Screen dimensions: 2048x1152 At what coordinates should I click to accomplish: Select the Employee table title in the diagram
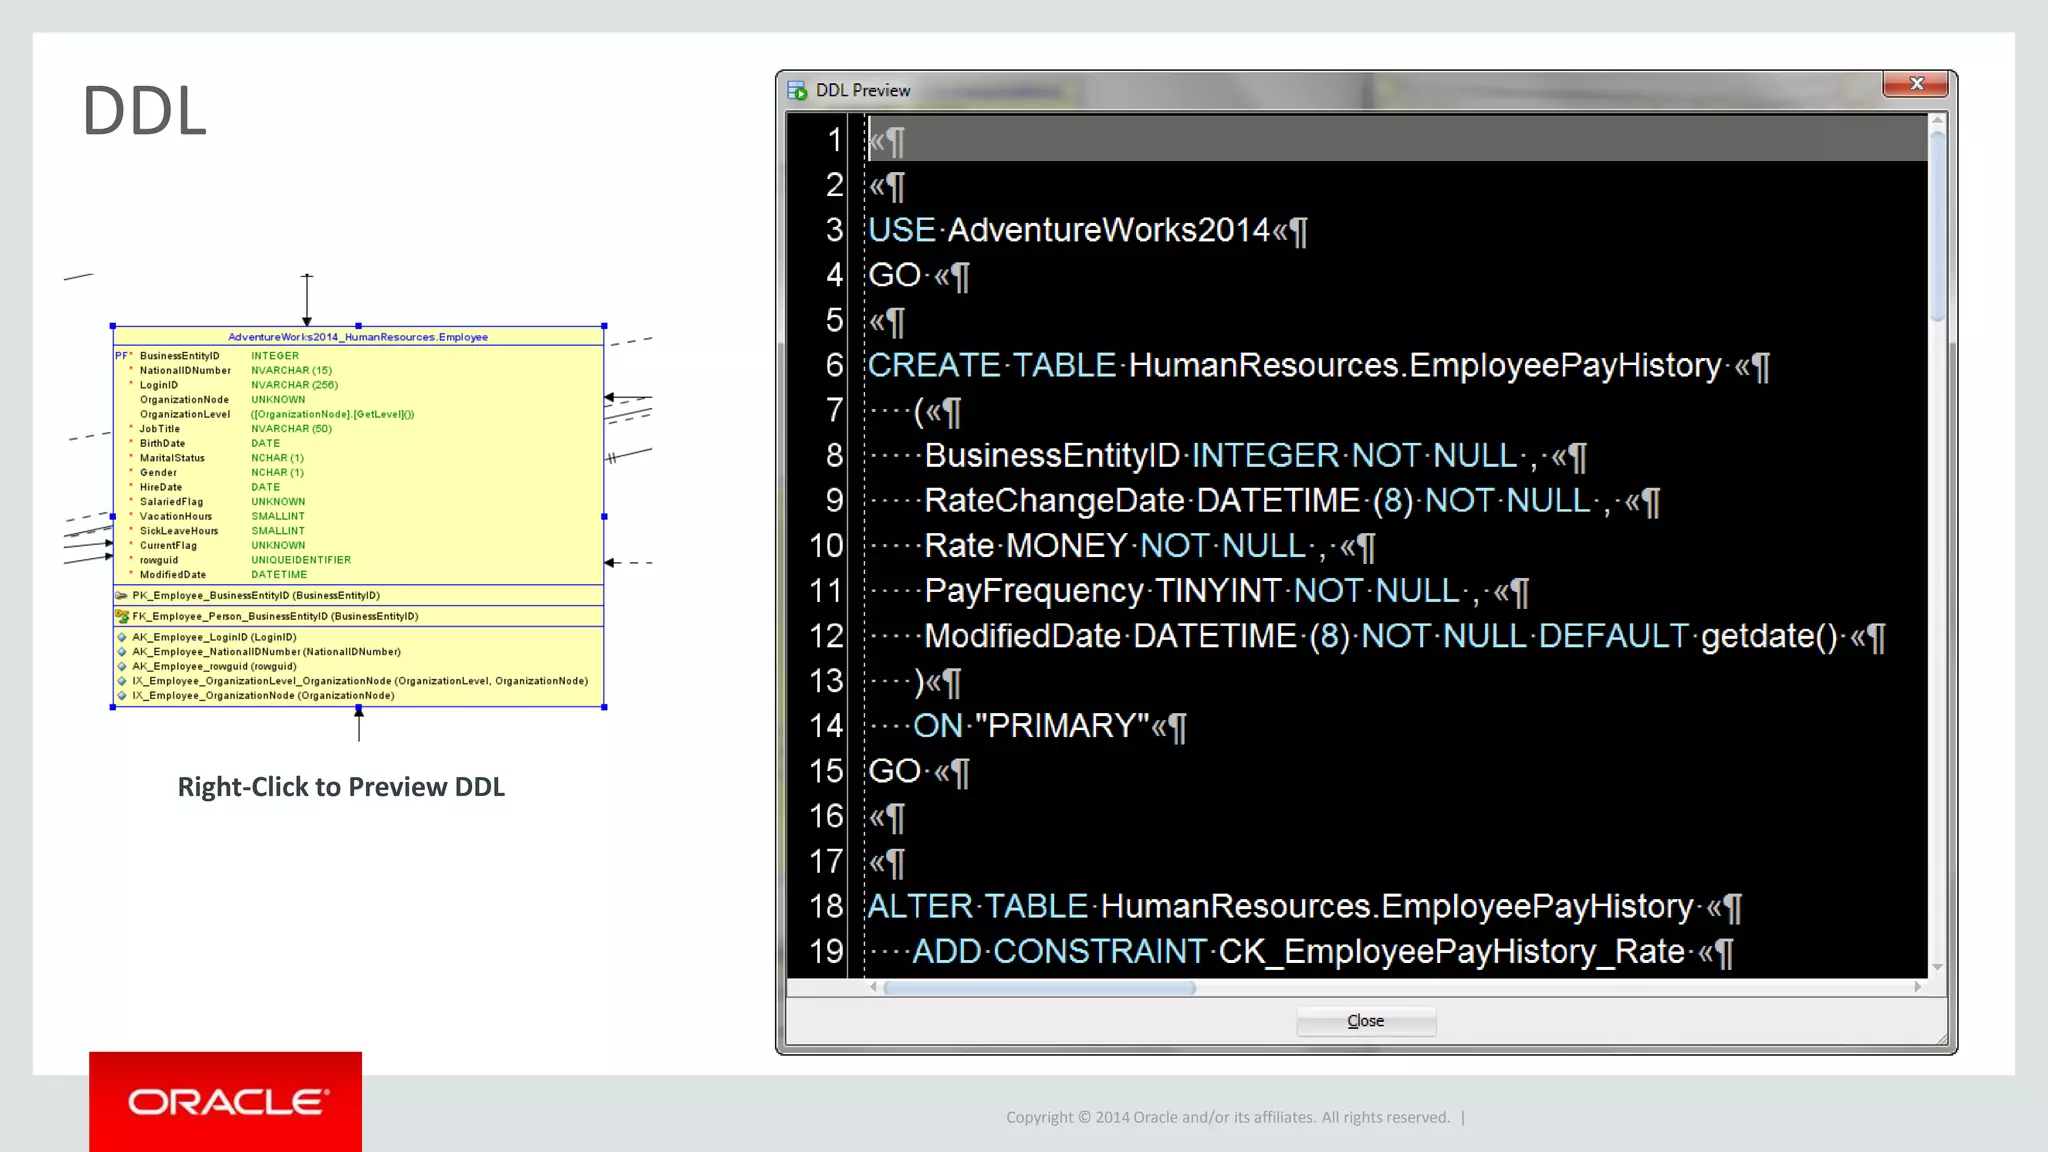(358, 337)
